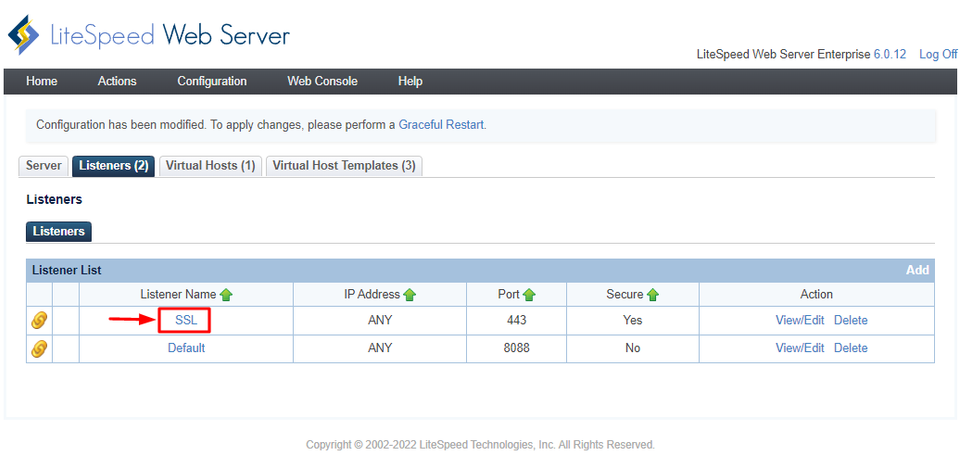
Task: Sort by Port green arrow
Action: (529, 295)
